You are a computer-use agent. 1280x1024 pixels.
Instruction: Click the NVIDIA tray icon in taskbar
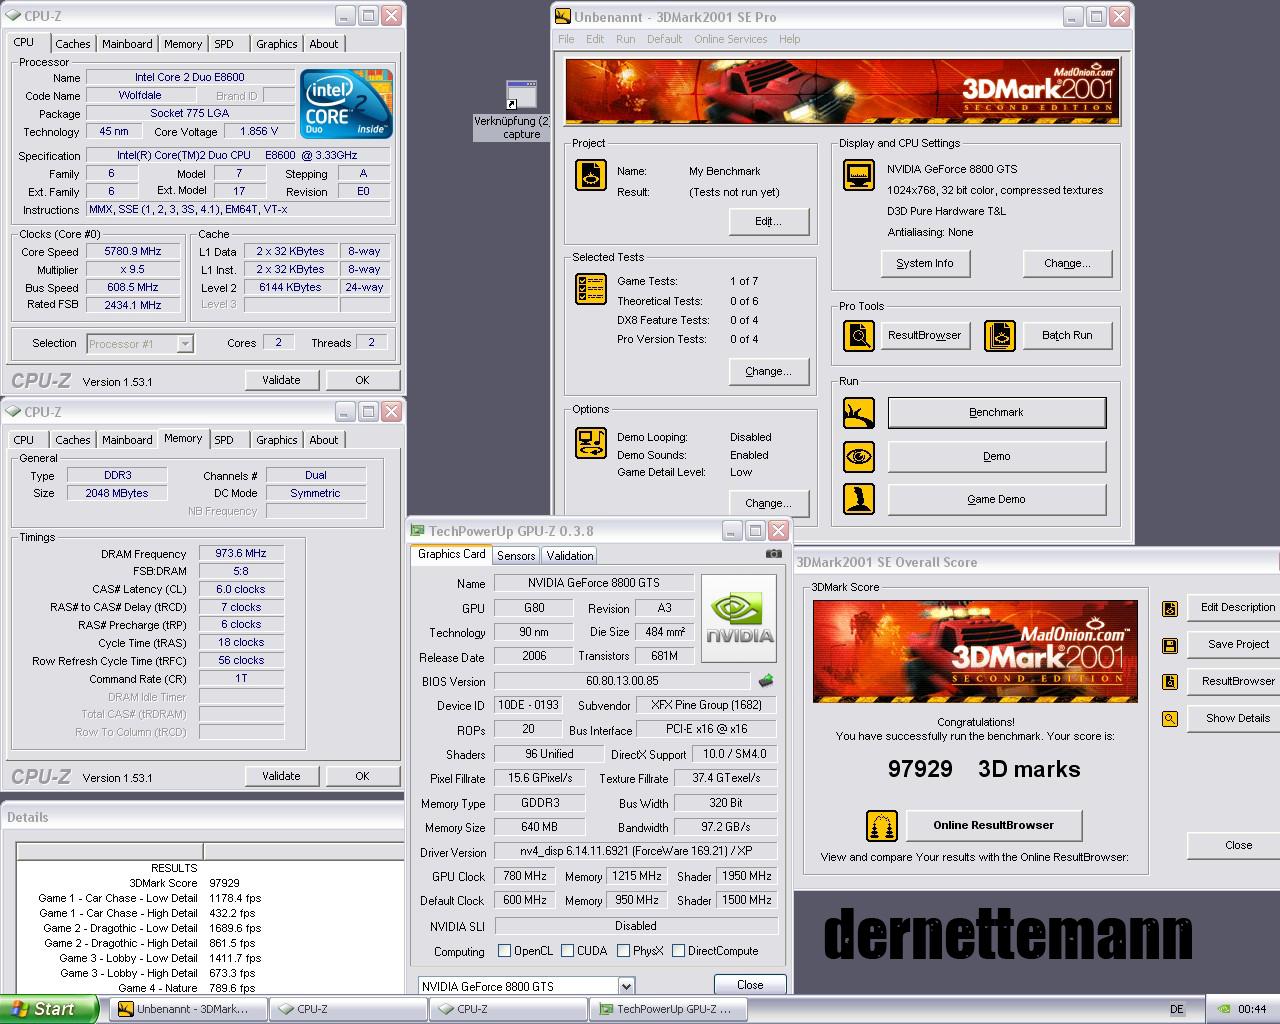1225,1009
